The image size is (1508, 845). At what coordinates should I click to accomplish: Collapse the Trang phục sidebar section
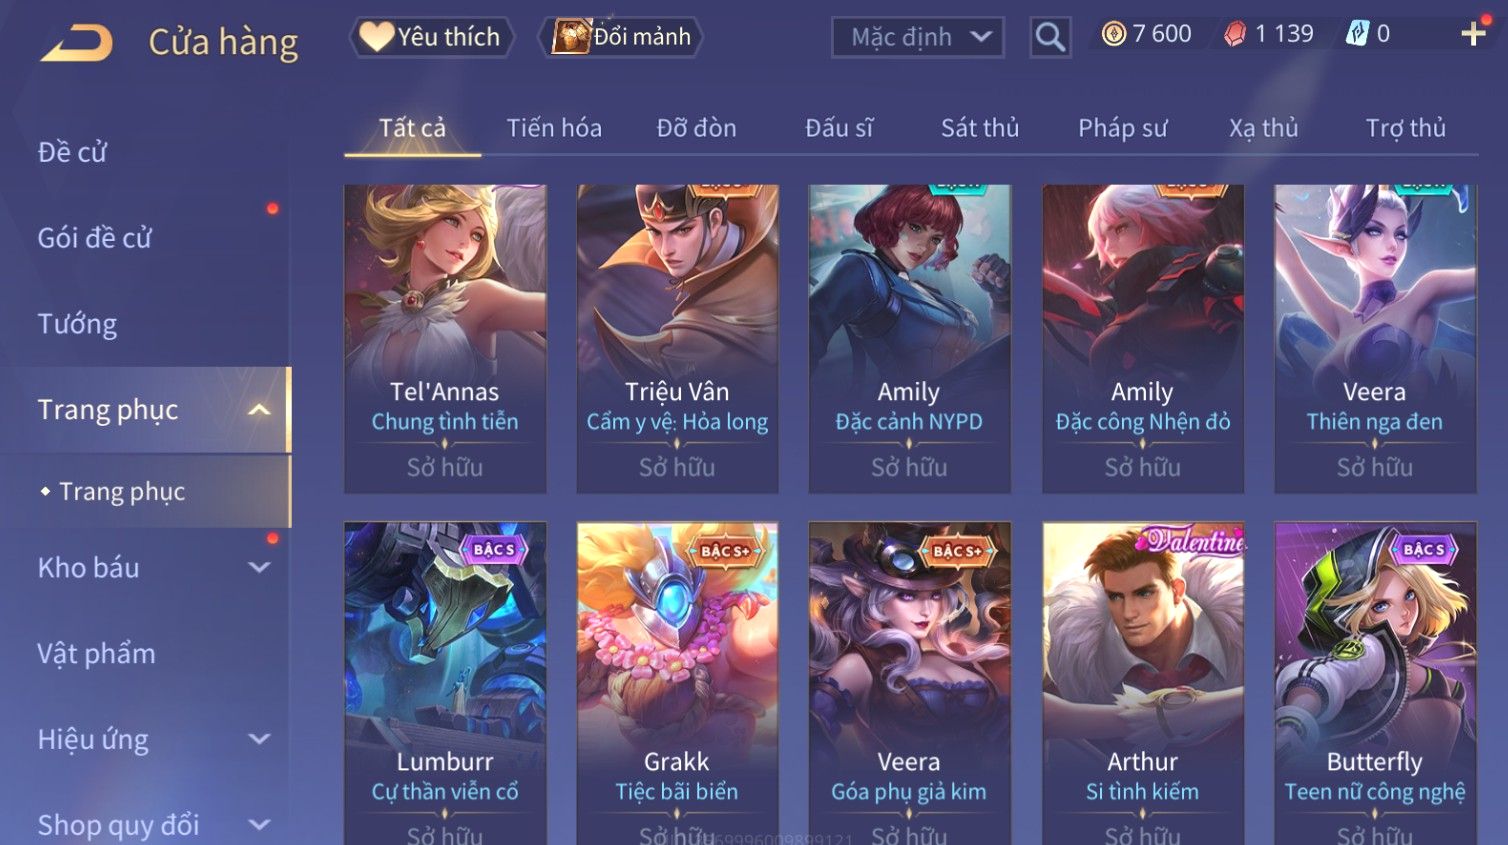(x=259, y=410)
